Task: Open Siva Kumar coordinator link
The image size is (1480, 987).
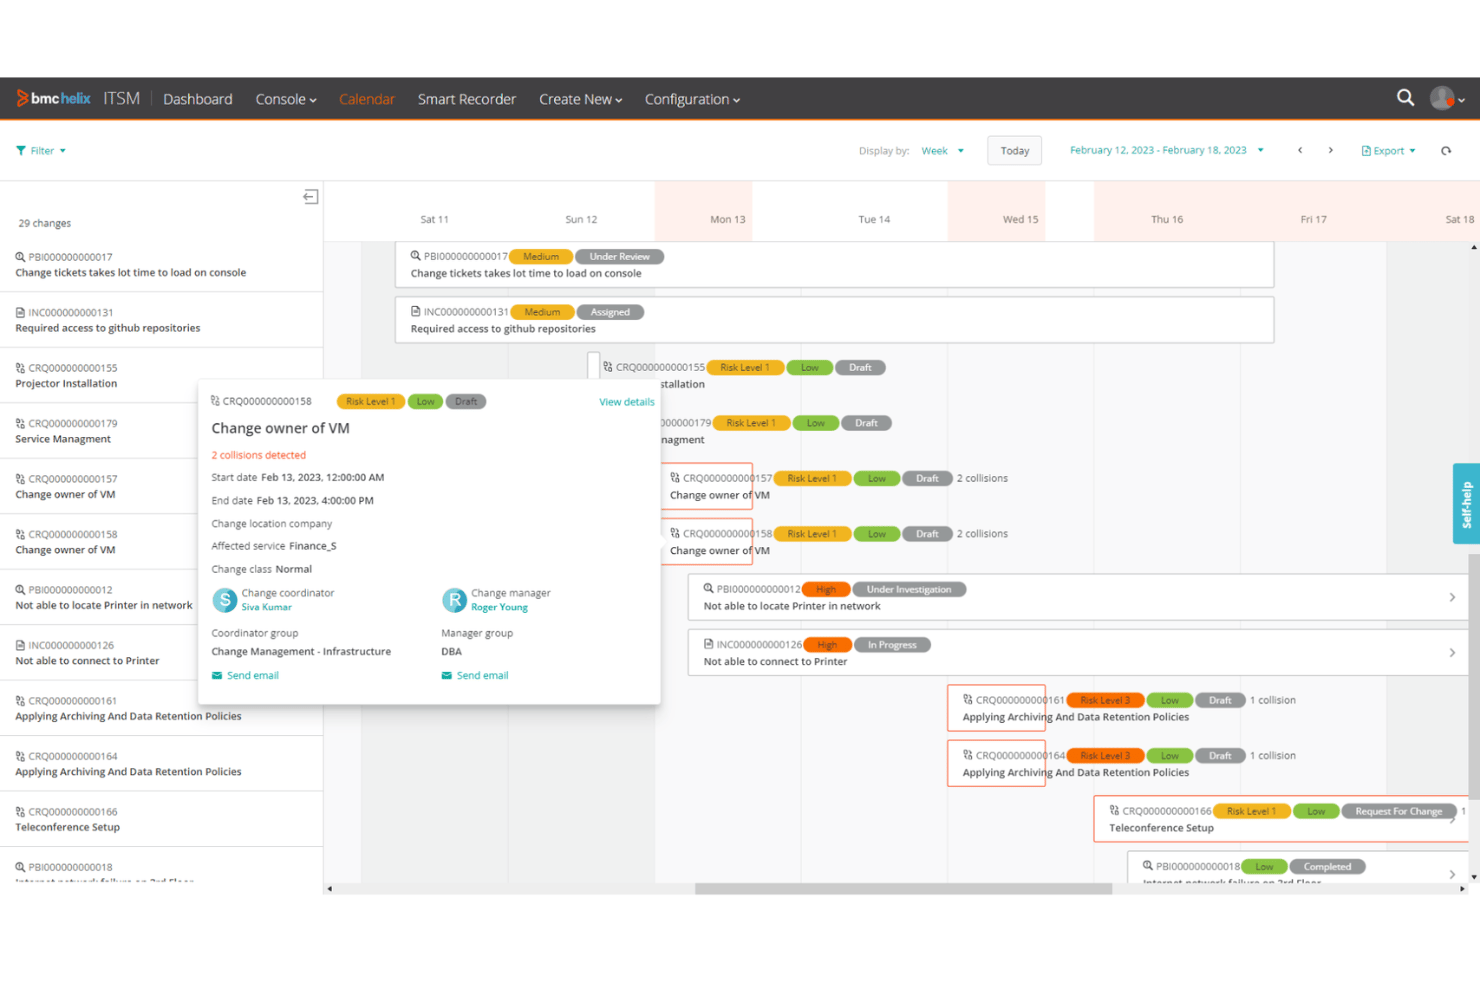Action: pos(266,607)
